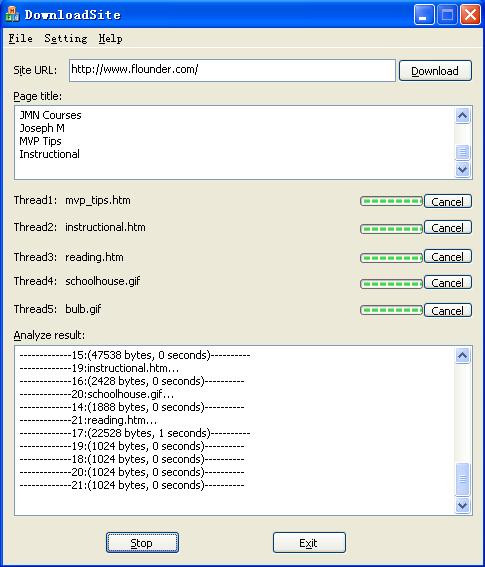
Task: Click result line '19:(1024 bytes, 0 seconds)'
Action: (x=132, y=447)
